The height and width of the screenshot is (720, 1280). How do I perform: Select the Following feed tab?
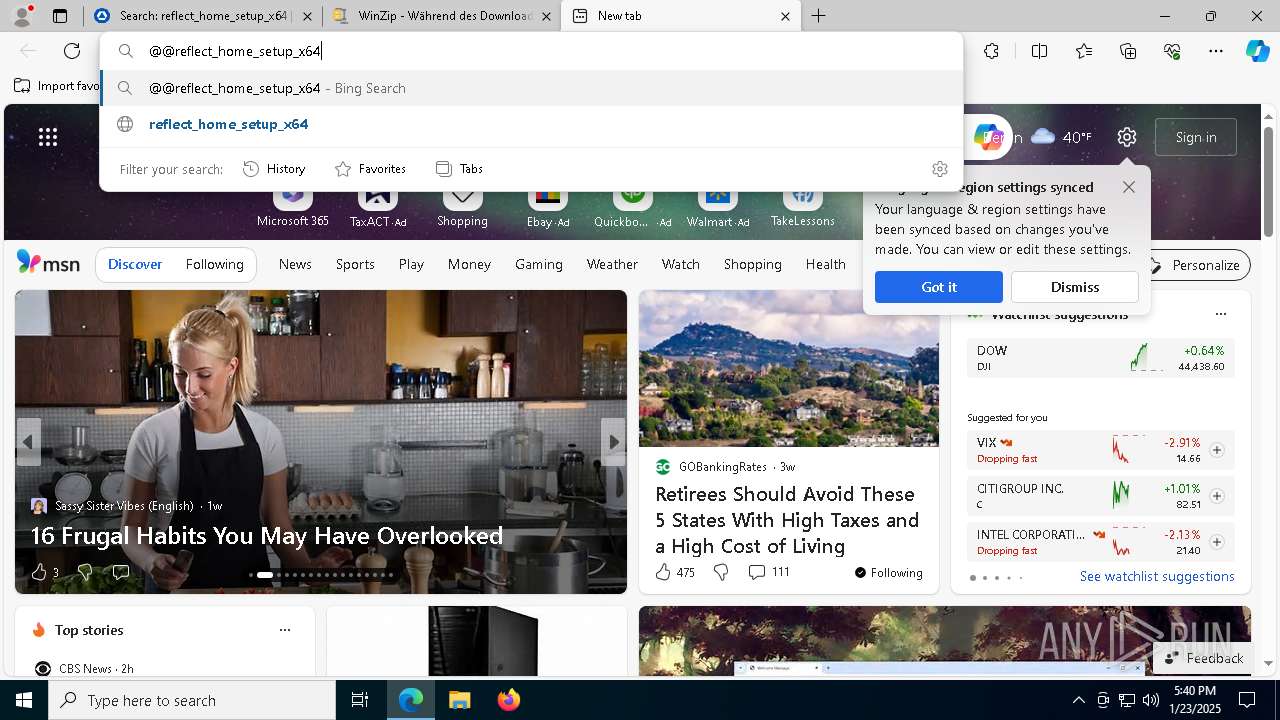pos(214,265)
